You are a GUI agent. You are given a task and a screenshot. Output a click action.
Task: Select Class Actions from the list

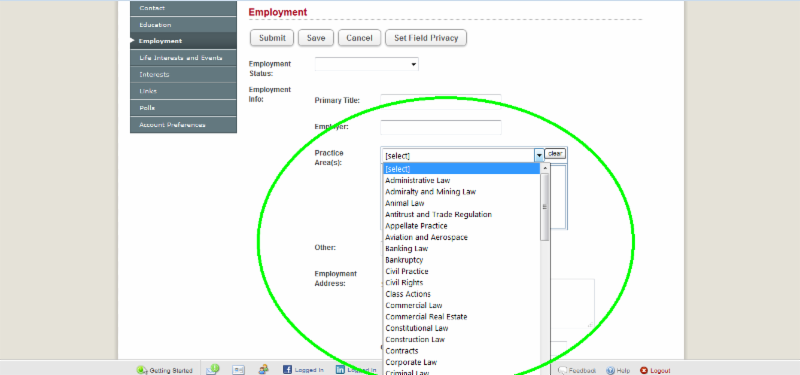461,294
